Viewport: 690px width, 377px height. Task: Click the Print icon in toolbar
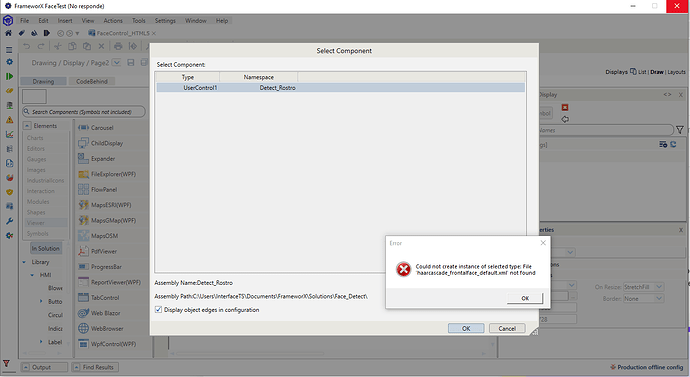tap(118, 46)
